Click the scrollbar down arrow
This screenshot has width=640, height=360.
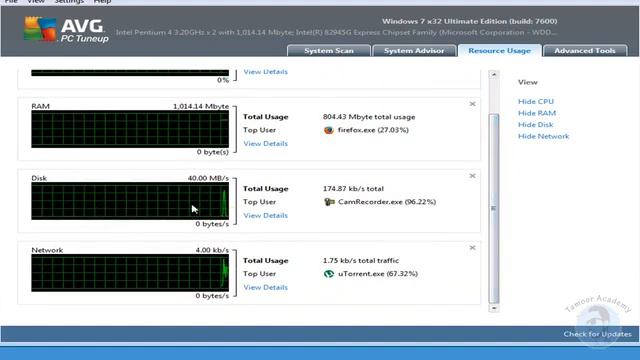494,308
